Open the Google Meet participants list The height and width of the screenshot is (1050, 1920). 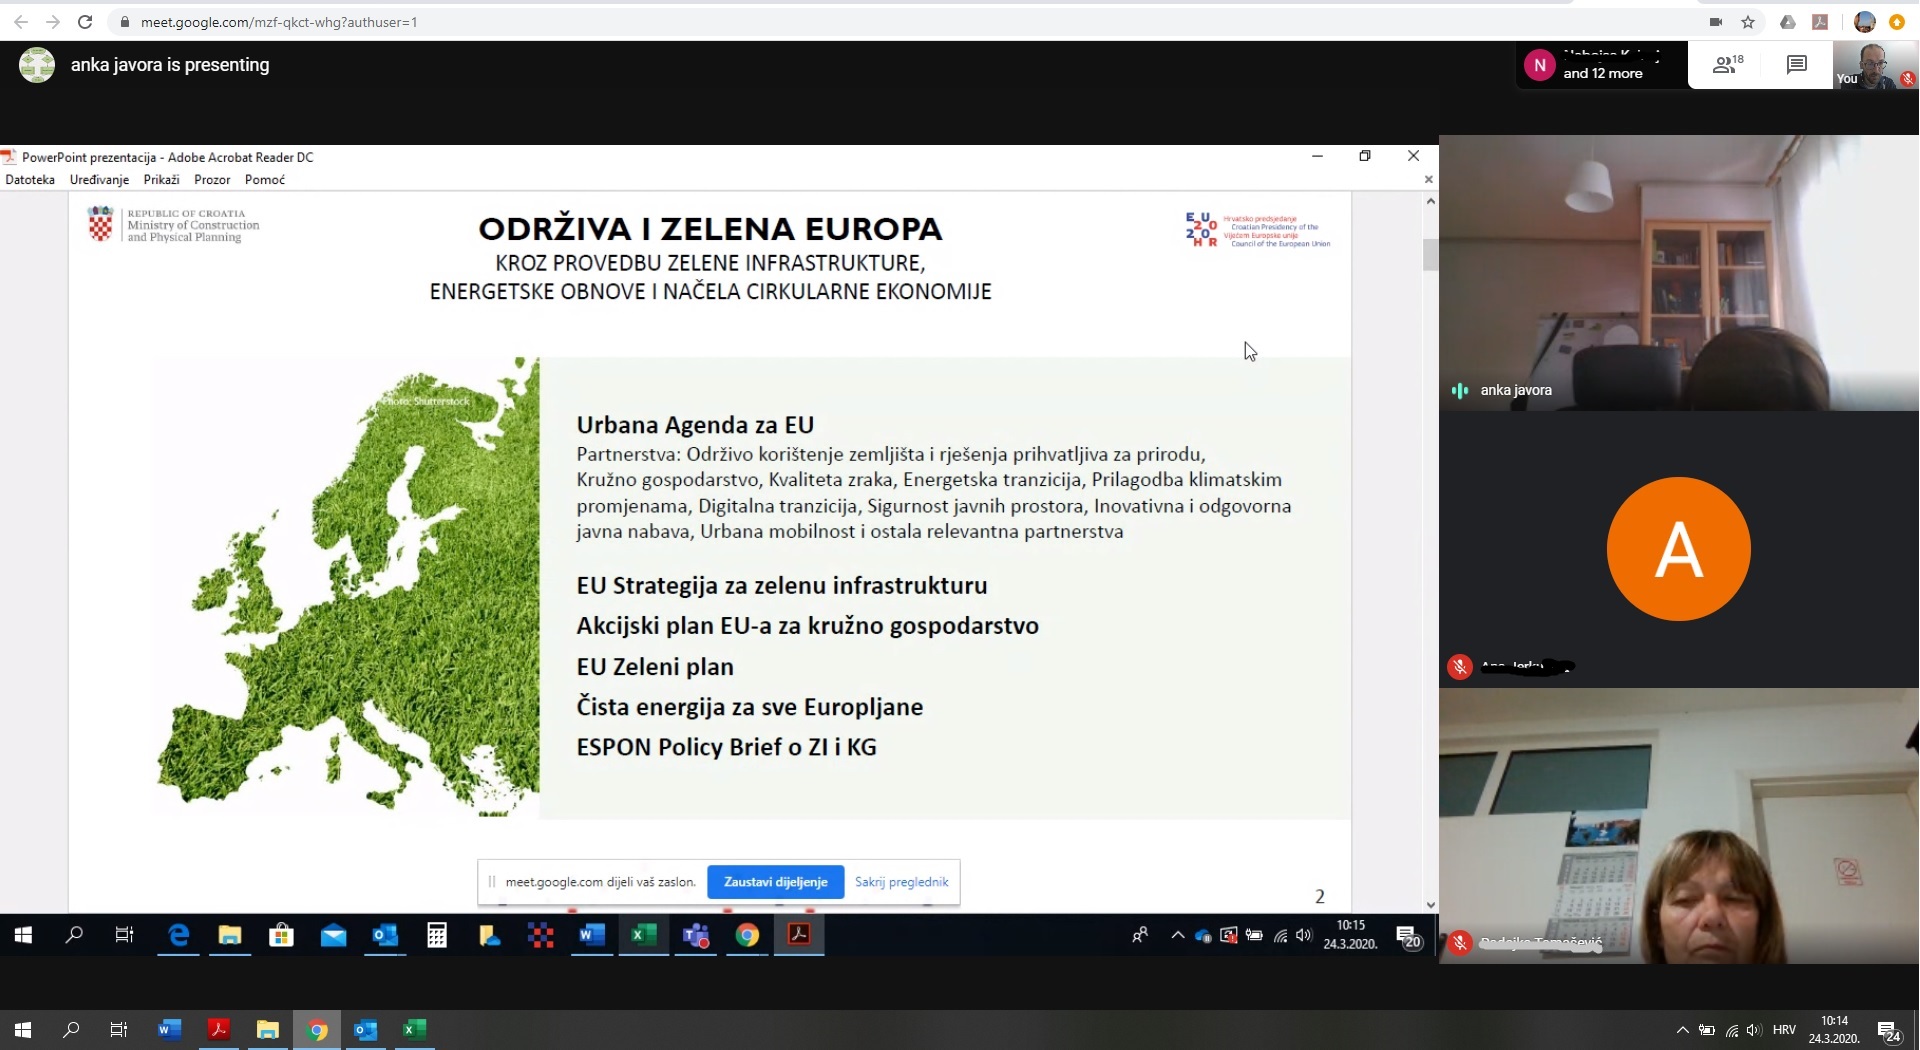click(1725, 64)
